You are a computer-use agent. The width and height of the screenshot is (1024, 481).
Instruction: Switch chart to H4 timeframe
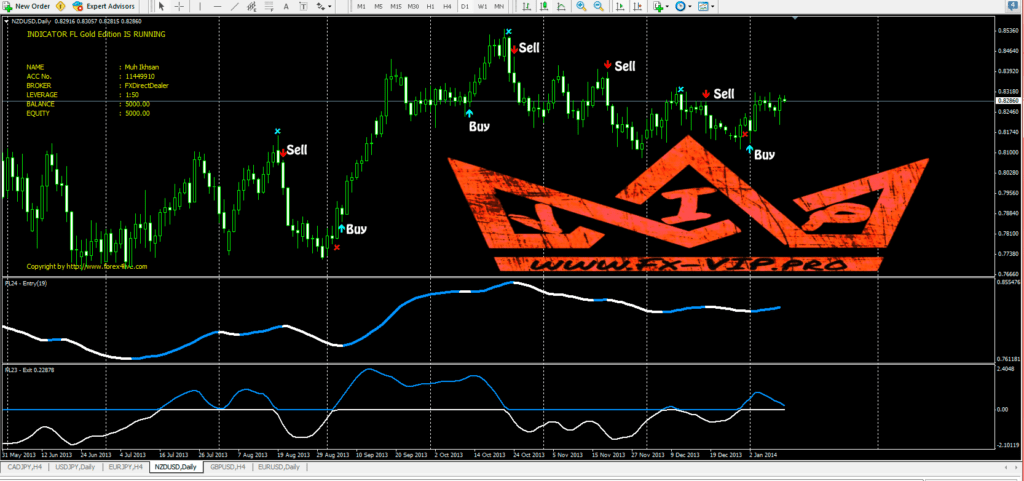pyautogui.click(x=447, y=6)
